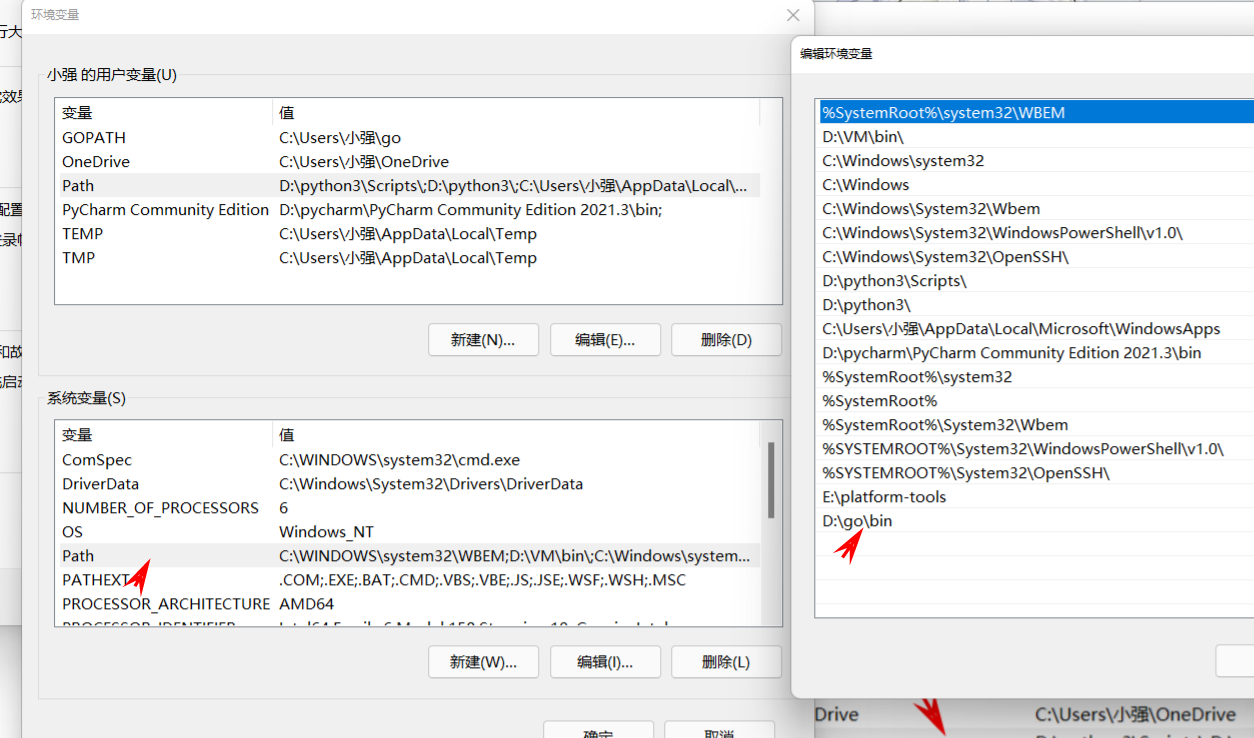Select the D:\python3\ path entry
The image size is (1254, 738).
tap(1036, 305)
